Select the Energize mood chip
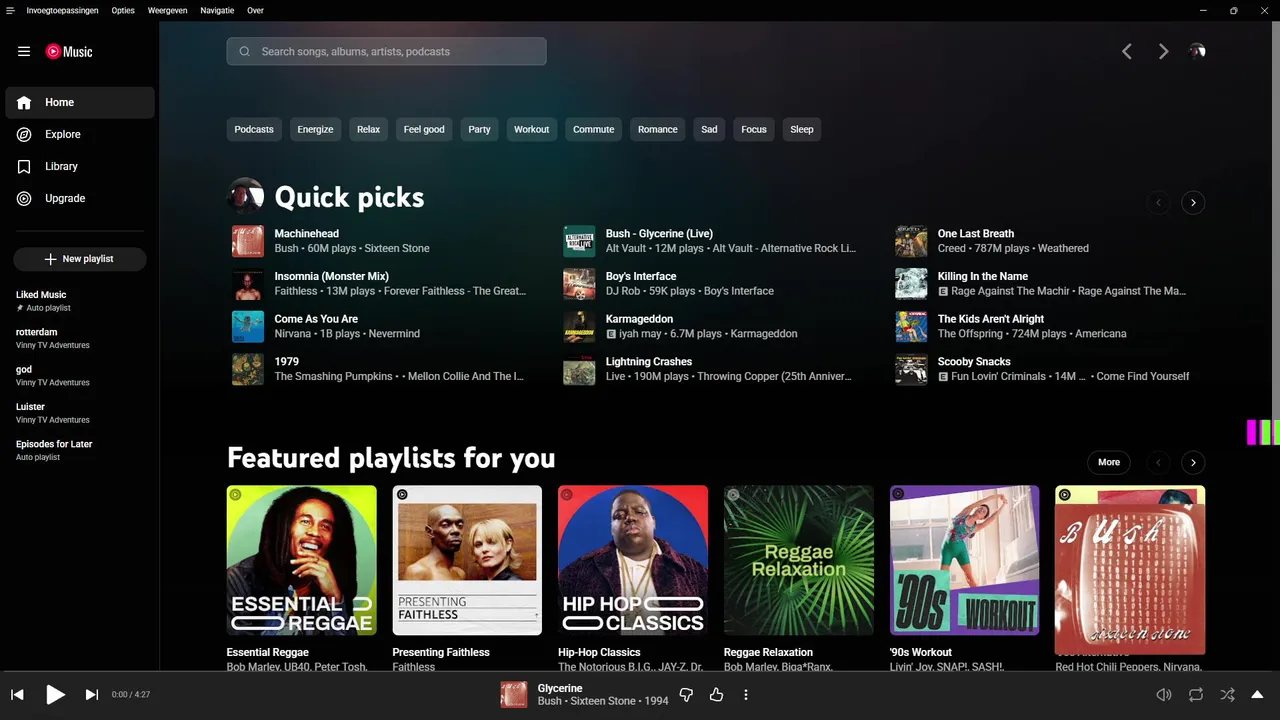The width and height of the screenshot is (1280, 720). 315,129
